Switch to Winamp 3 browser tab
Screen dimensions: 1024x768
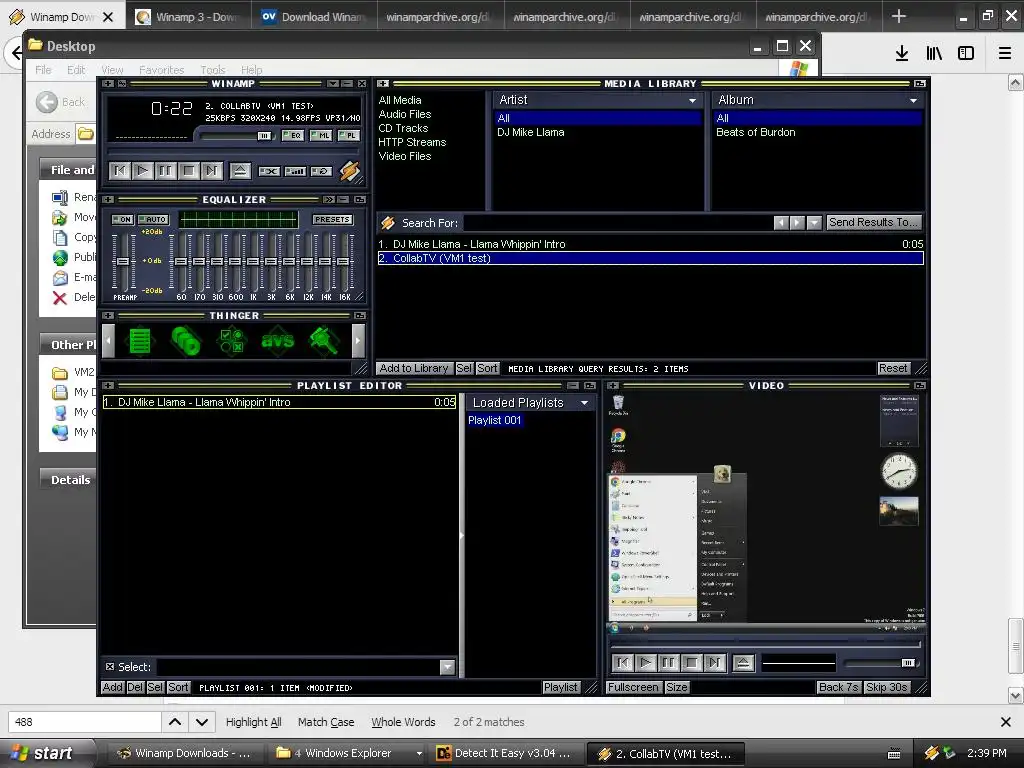189,17
